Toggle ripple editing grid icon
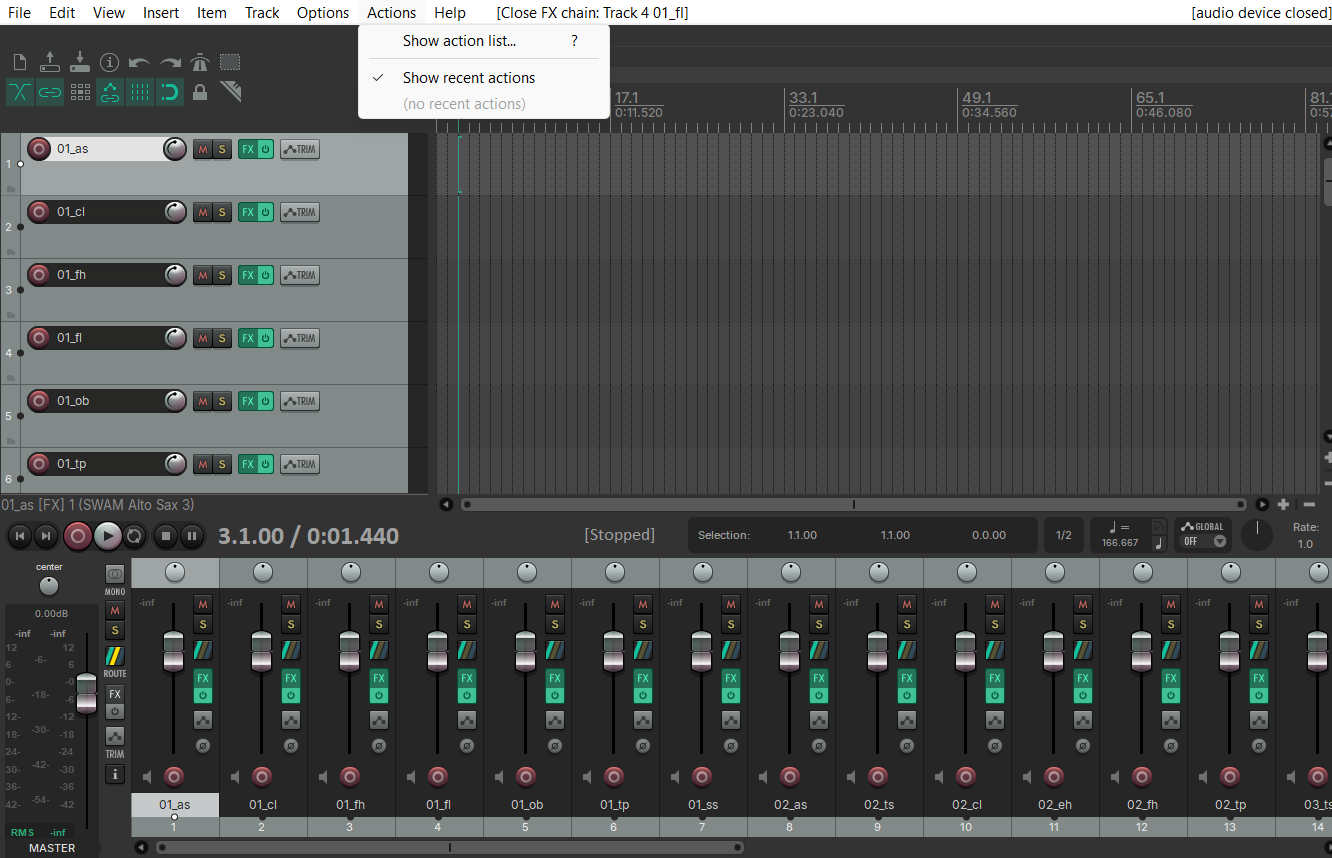The height and width of the screenshot is (858, 1332). coord(80,92)
